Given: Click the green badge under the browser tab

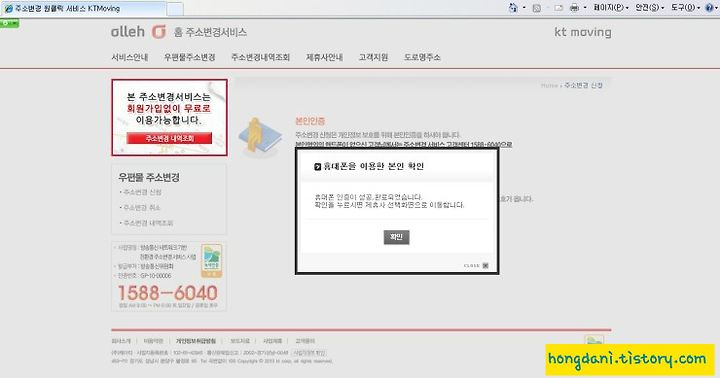Looking at the screenshot, I should coord(10,23).
